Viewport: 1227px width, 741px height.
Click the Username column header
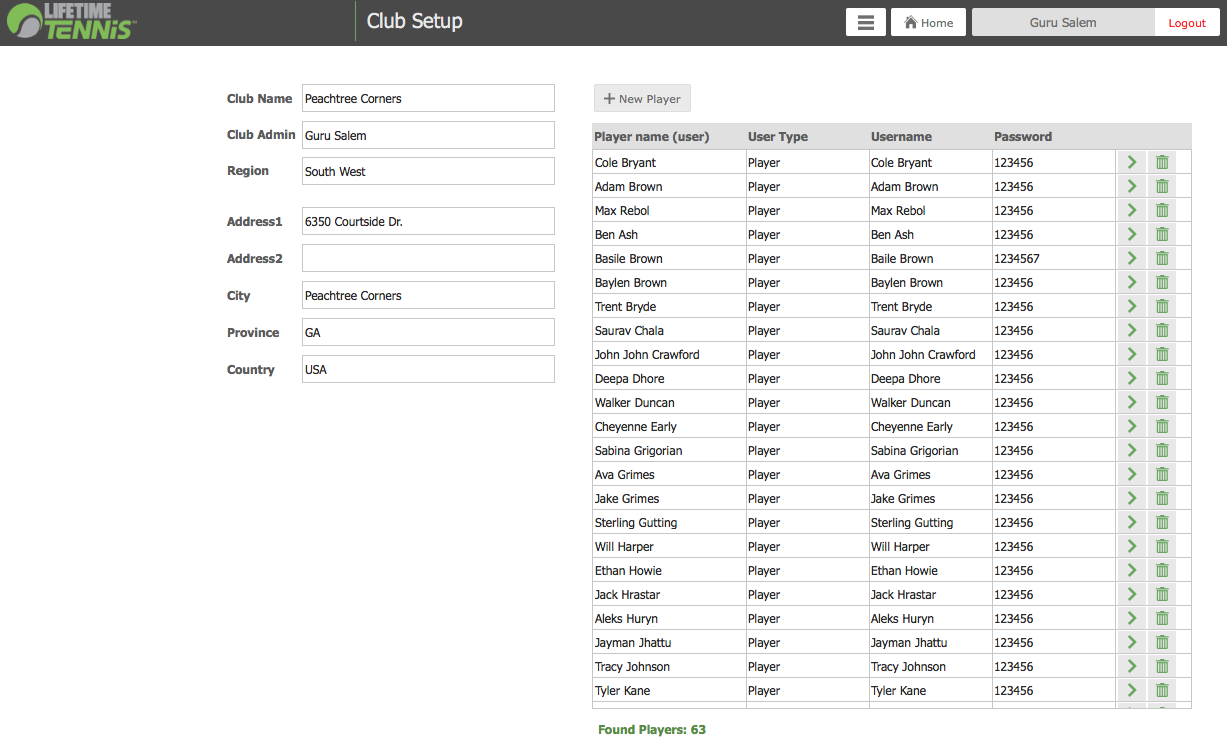pos(901,136)
